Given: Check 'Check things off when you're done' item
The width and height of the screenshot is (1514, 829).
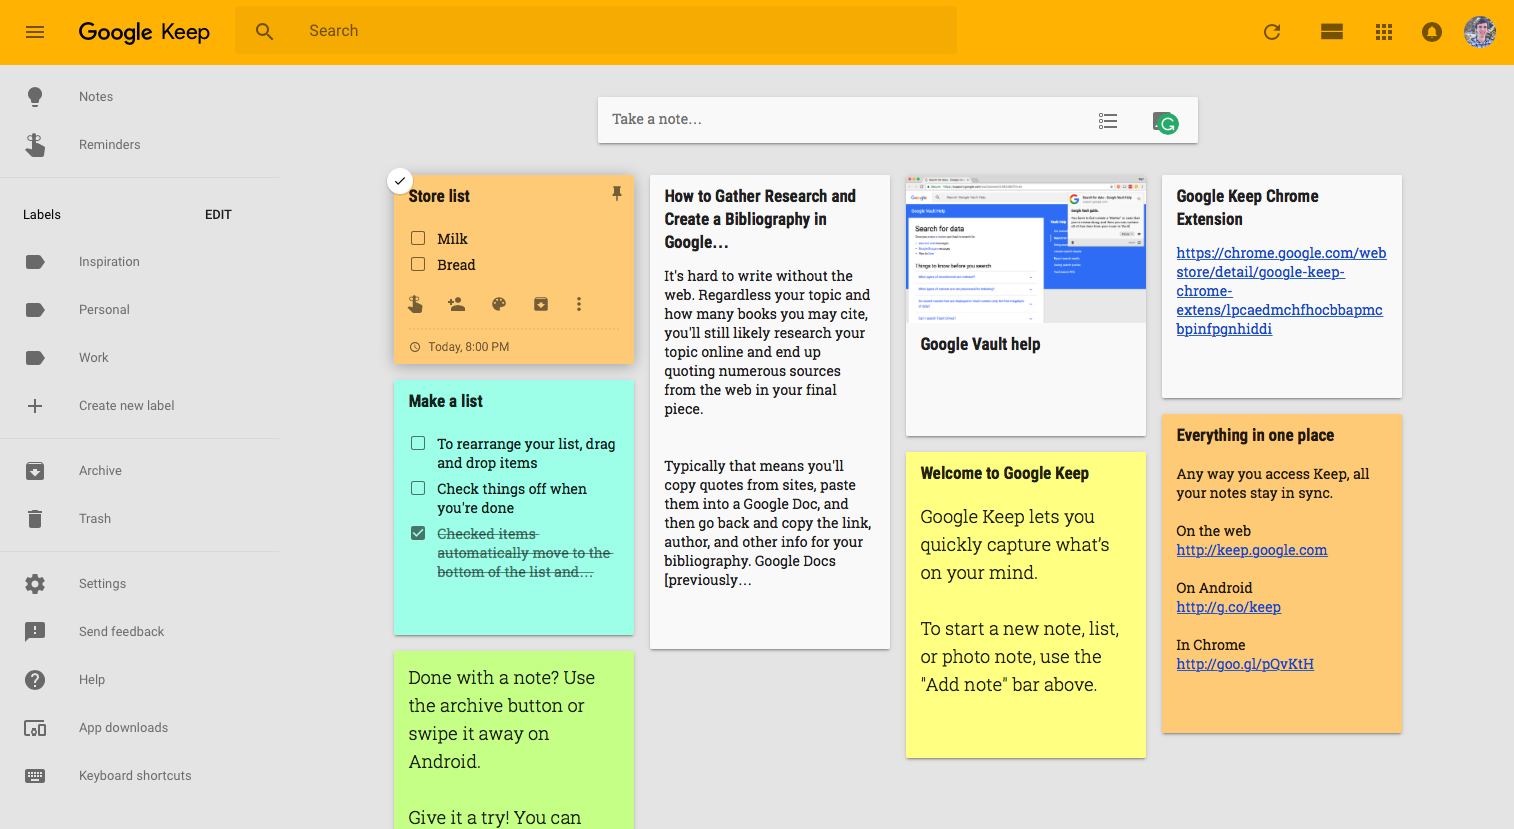Looking at the screenshot, I should pos(417,488).
